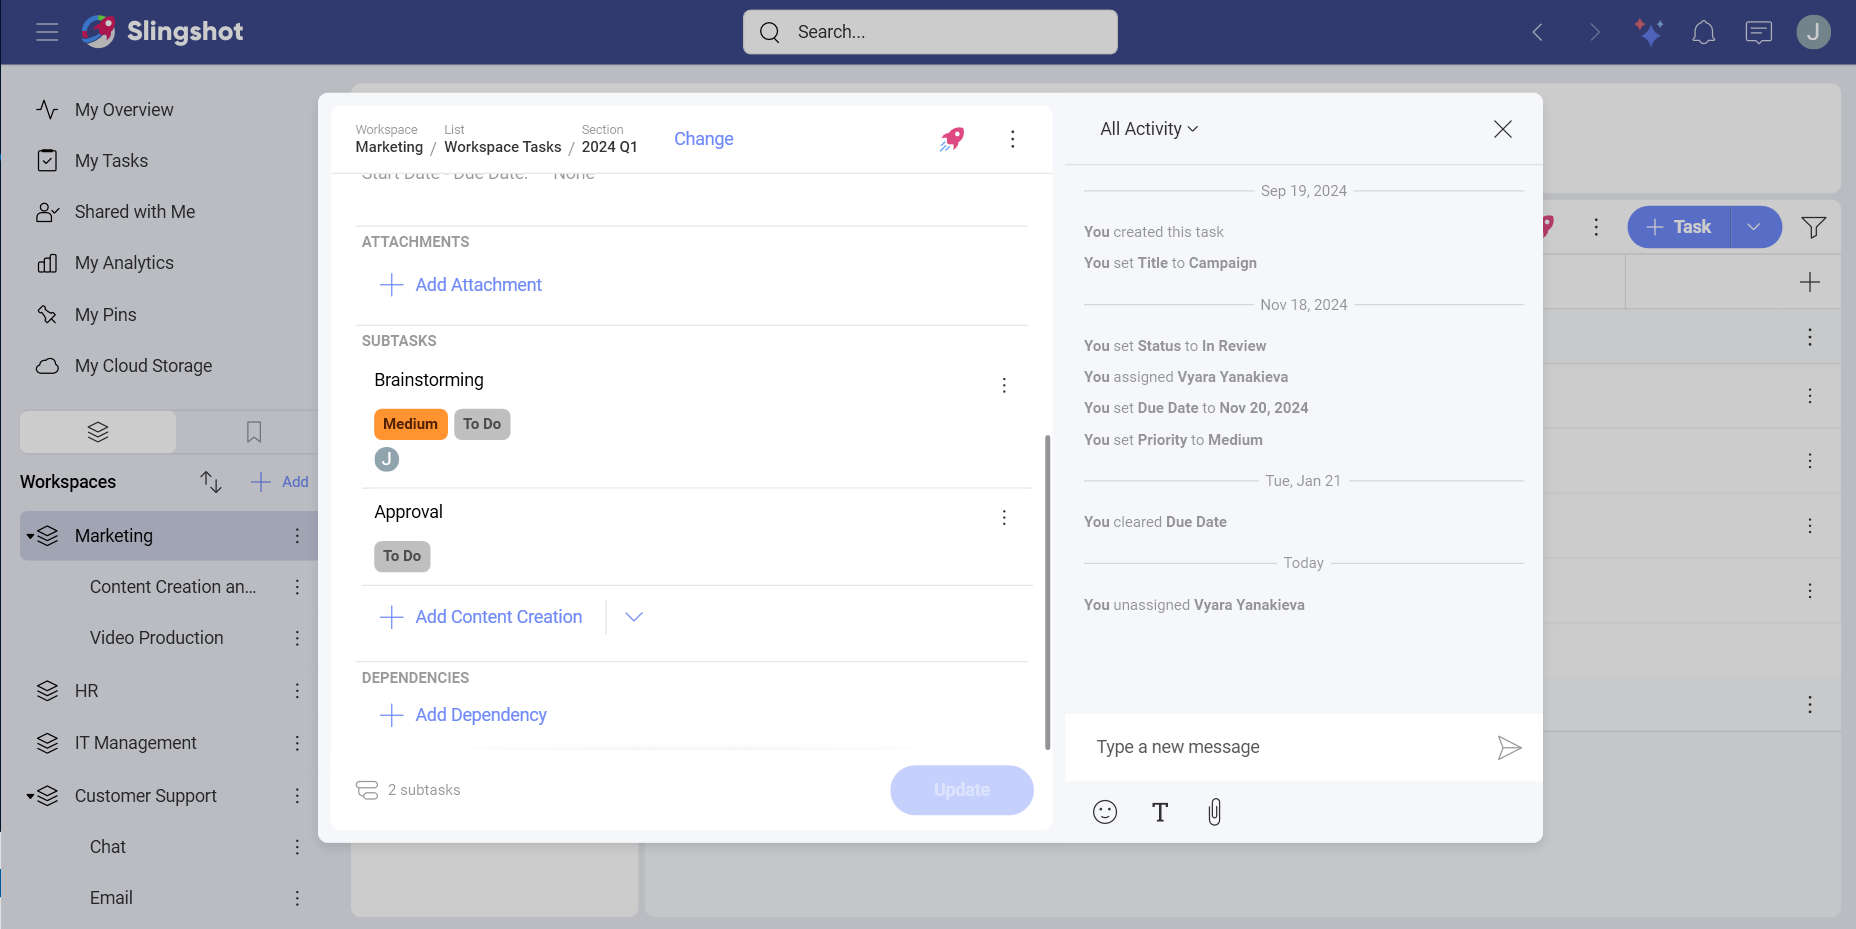Send the message with arrow icon

[1509, 747]
